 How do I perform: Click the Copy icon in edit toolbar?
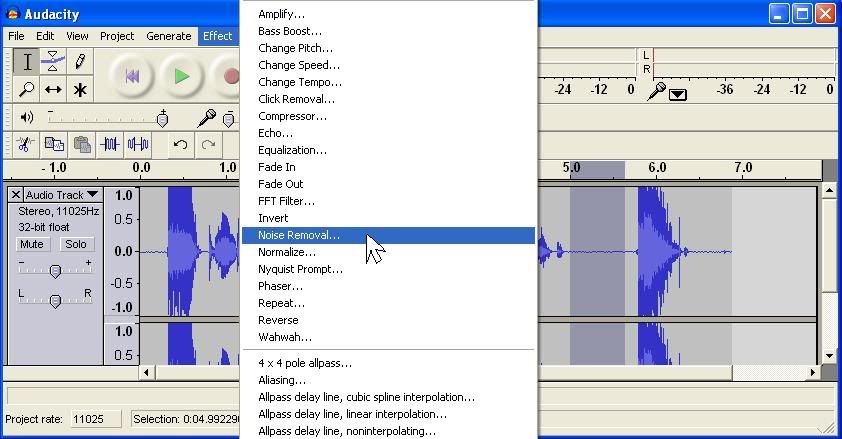pos(54,144)
